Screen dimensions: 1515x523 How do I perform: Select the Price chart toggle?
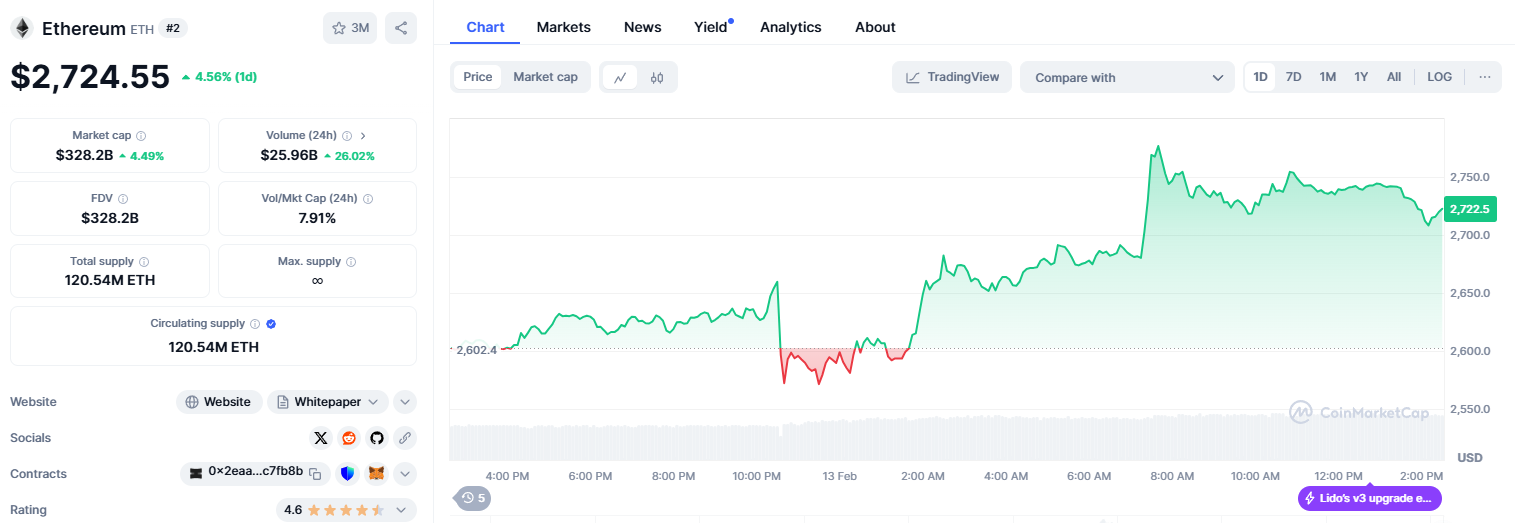pyautogui.click(x=478, y=77)
